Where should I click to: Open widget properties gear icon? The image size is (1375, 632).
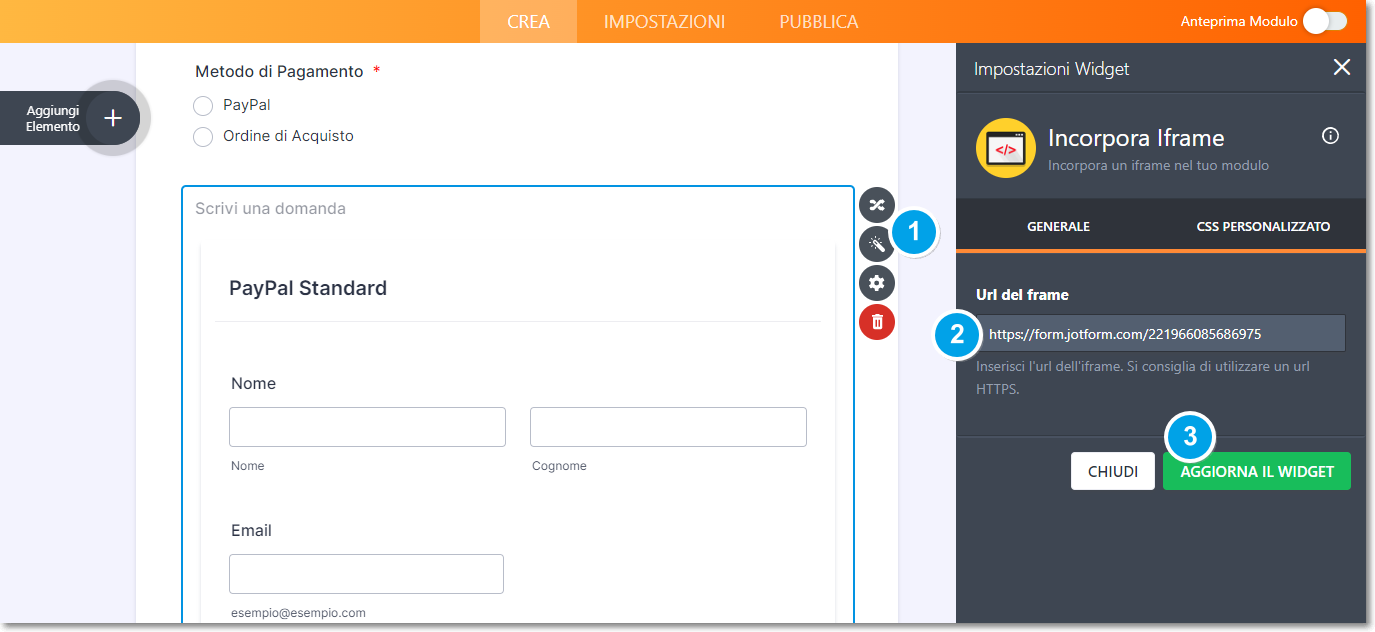pyautogui.click(x=877, y=283)
